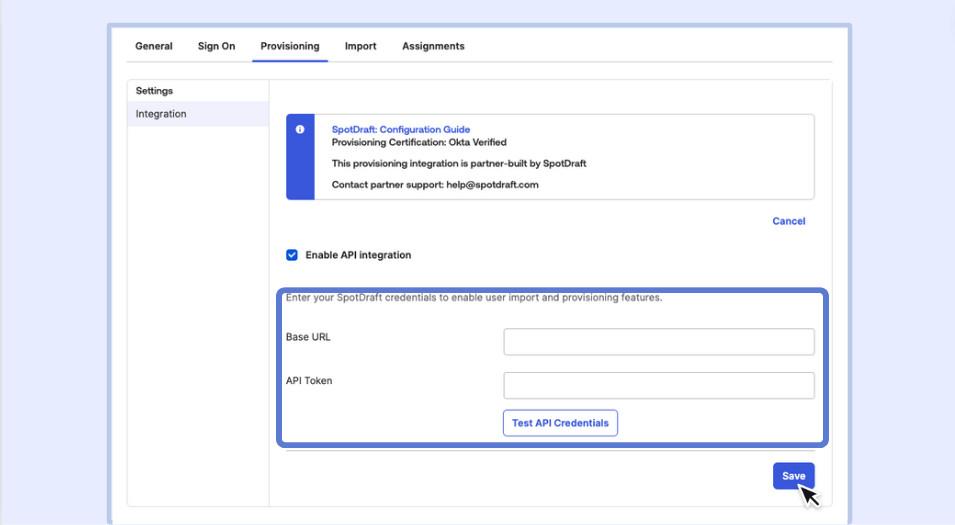This screenshot has width=955, height=525.
Task: Click the Settings sidebar heading
Action: tap(154, 91)
